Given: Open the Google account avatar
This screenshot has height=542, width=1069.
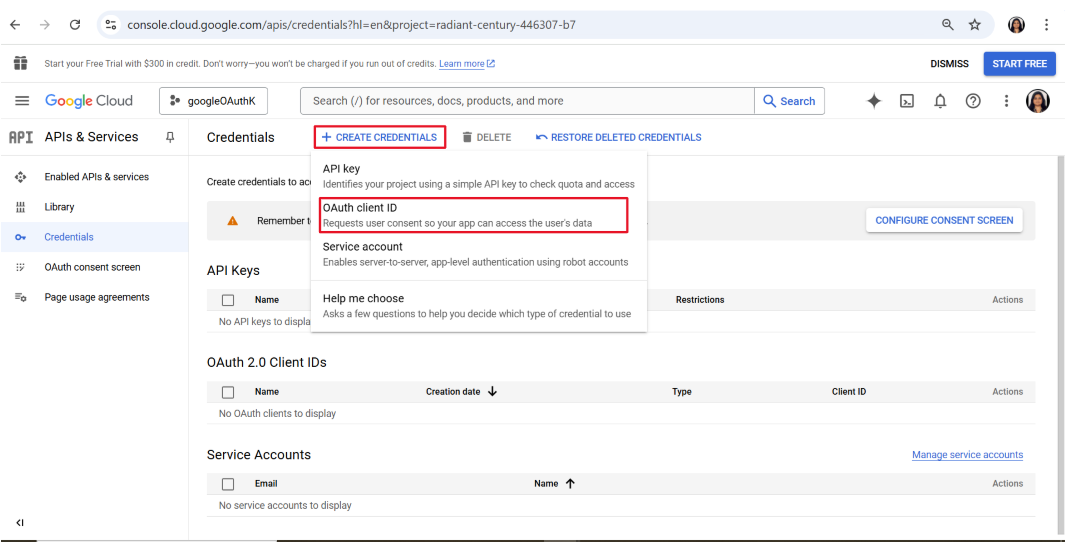Looking at the screenshot, I should click(1038, 101).
